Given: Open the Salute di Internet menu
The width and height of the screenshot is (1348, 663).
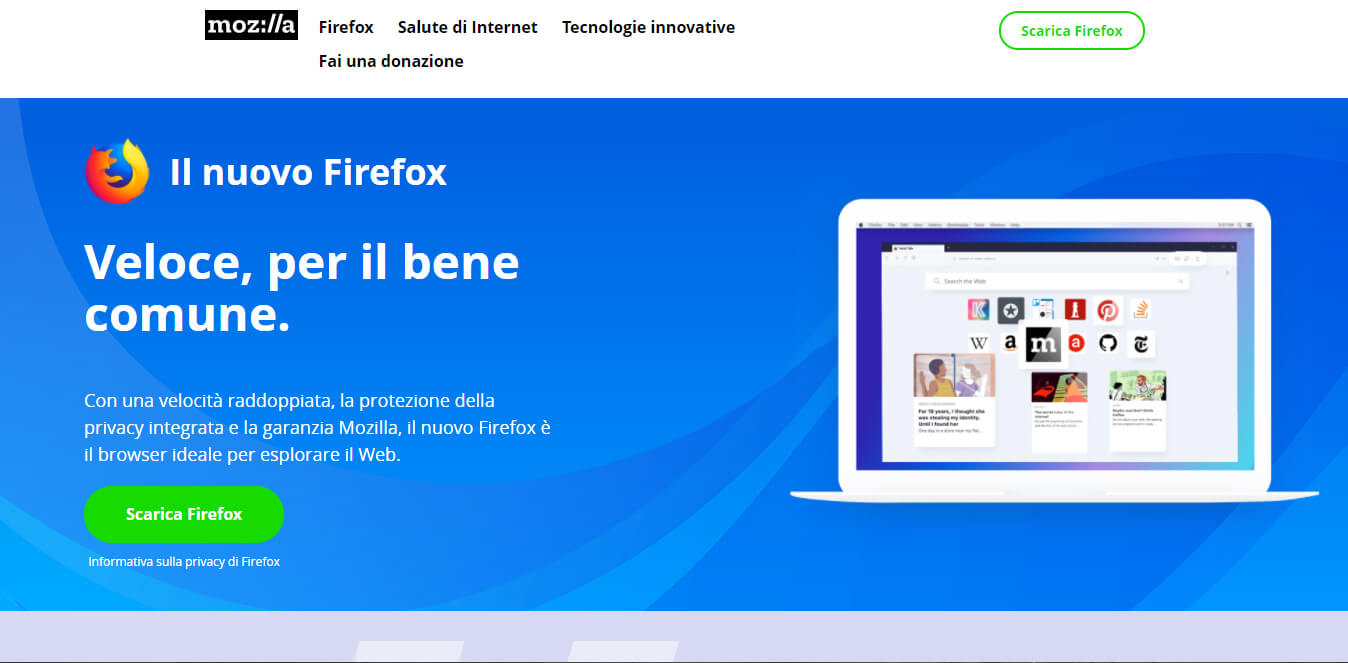Looking at the screenshot, I should click(468, 27).
